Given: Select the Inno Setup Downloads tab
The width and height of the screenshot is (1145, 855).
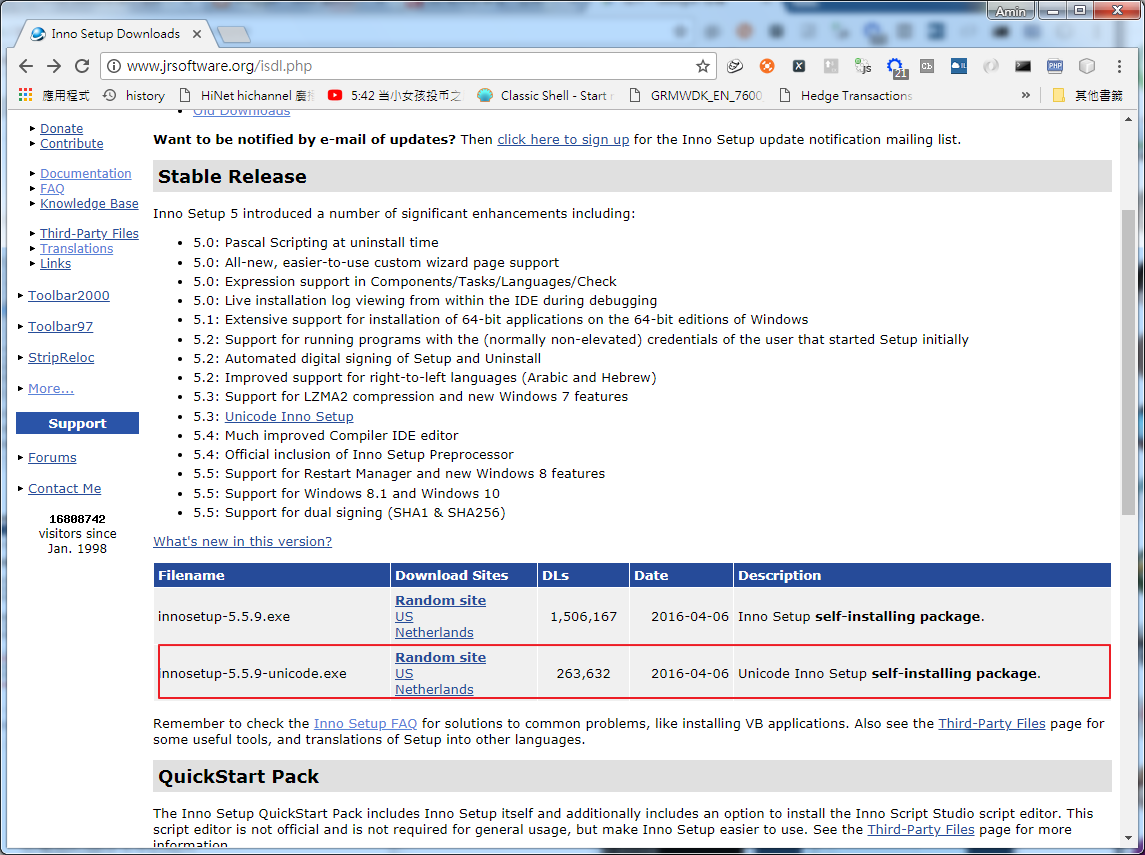Looking at the screenshot, I should [x=115, y=34].
